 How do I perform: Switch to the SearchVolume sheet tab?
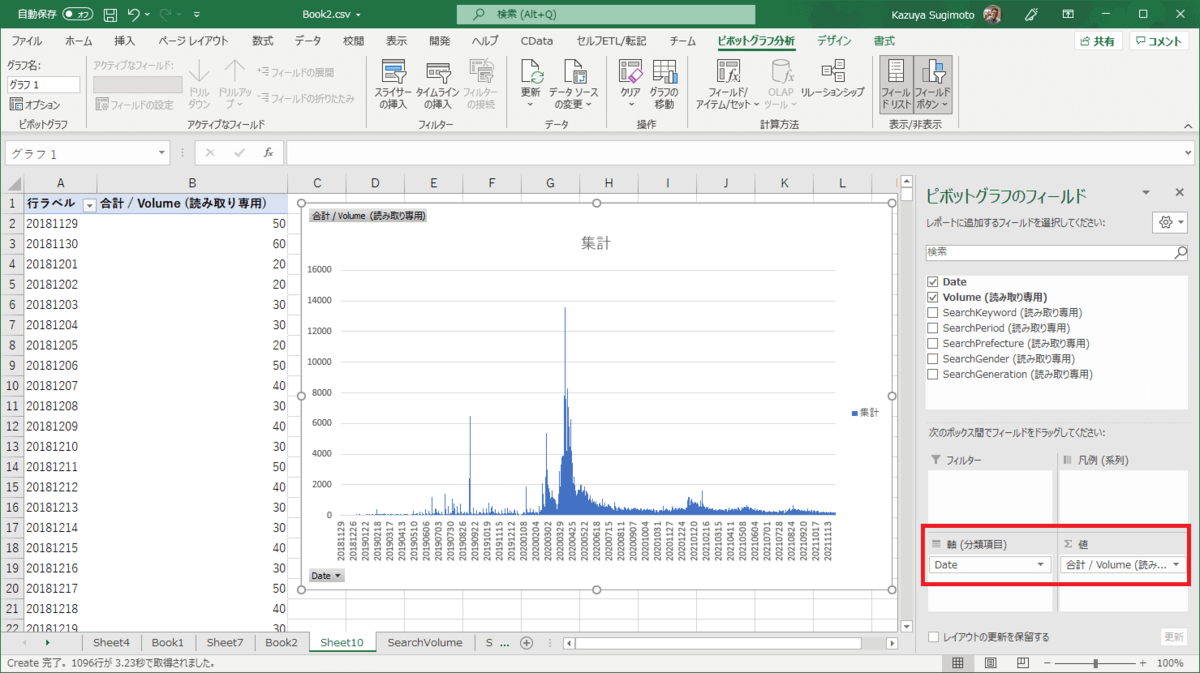pos(425,643)
